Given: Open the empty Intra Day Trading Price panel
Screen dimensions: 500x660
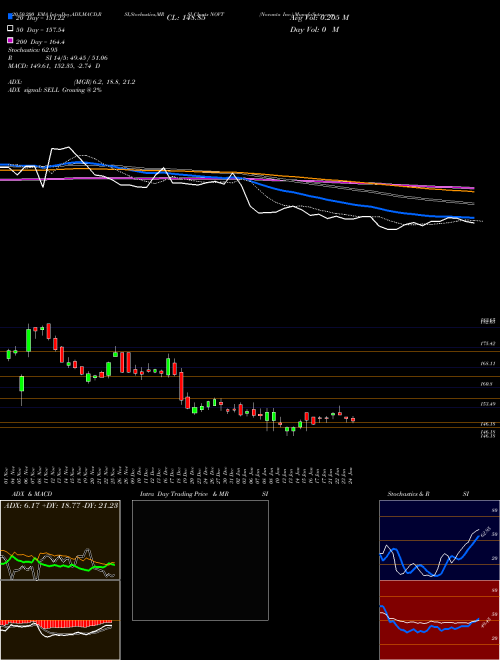Looking at the screenshot, I should (200, 560).
